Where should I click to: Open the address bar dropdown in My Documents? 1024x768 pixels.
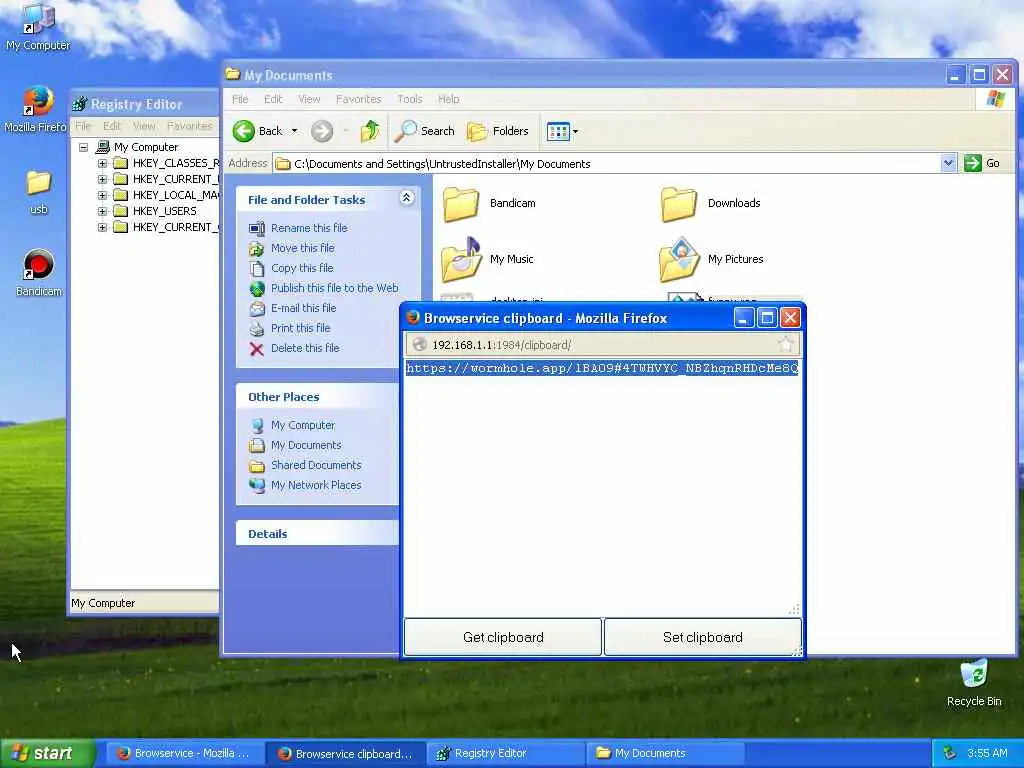coord(948,163)
